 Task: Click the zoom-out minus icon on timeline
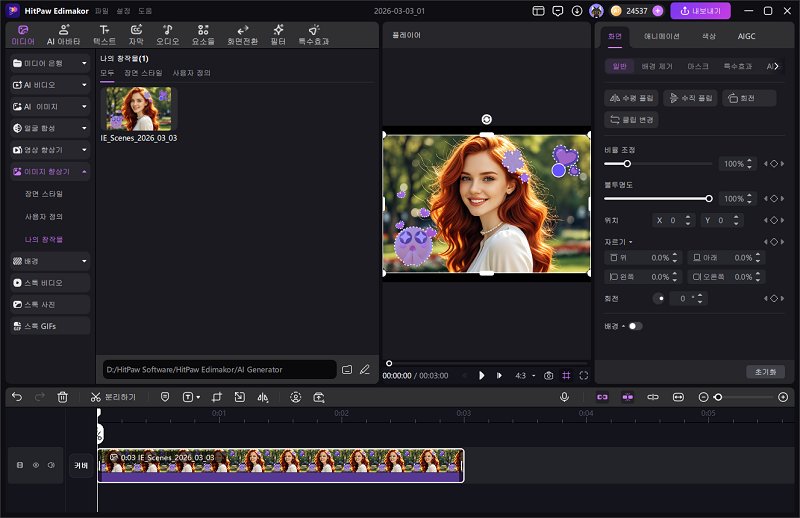pos(703,397)
